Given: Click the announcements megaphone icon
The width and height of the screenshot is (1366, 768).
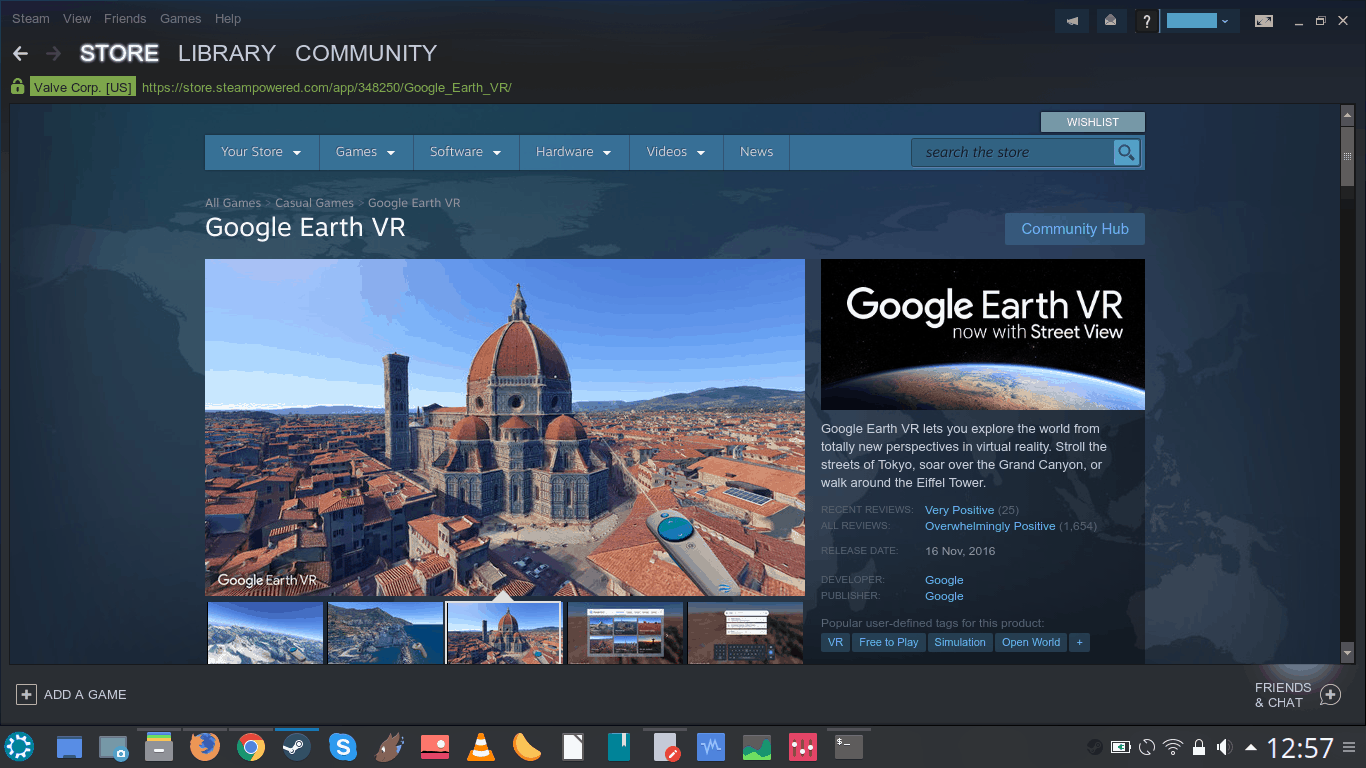Looking at the screenshot, I should [1072, 20].
